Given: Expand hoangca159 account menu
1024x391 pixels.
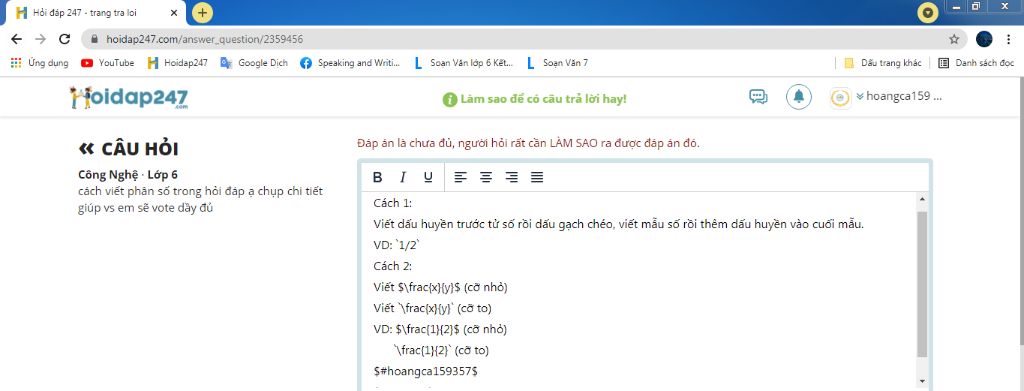Looking at the screenshot, I should [899, 97].
